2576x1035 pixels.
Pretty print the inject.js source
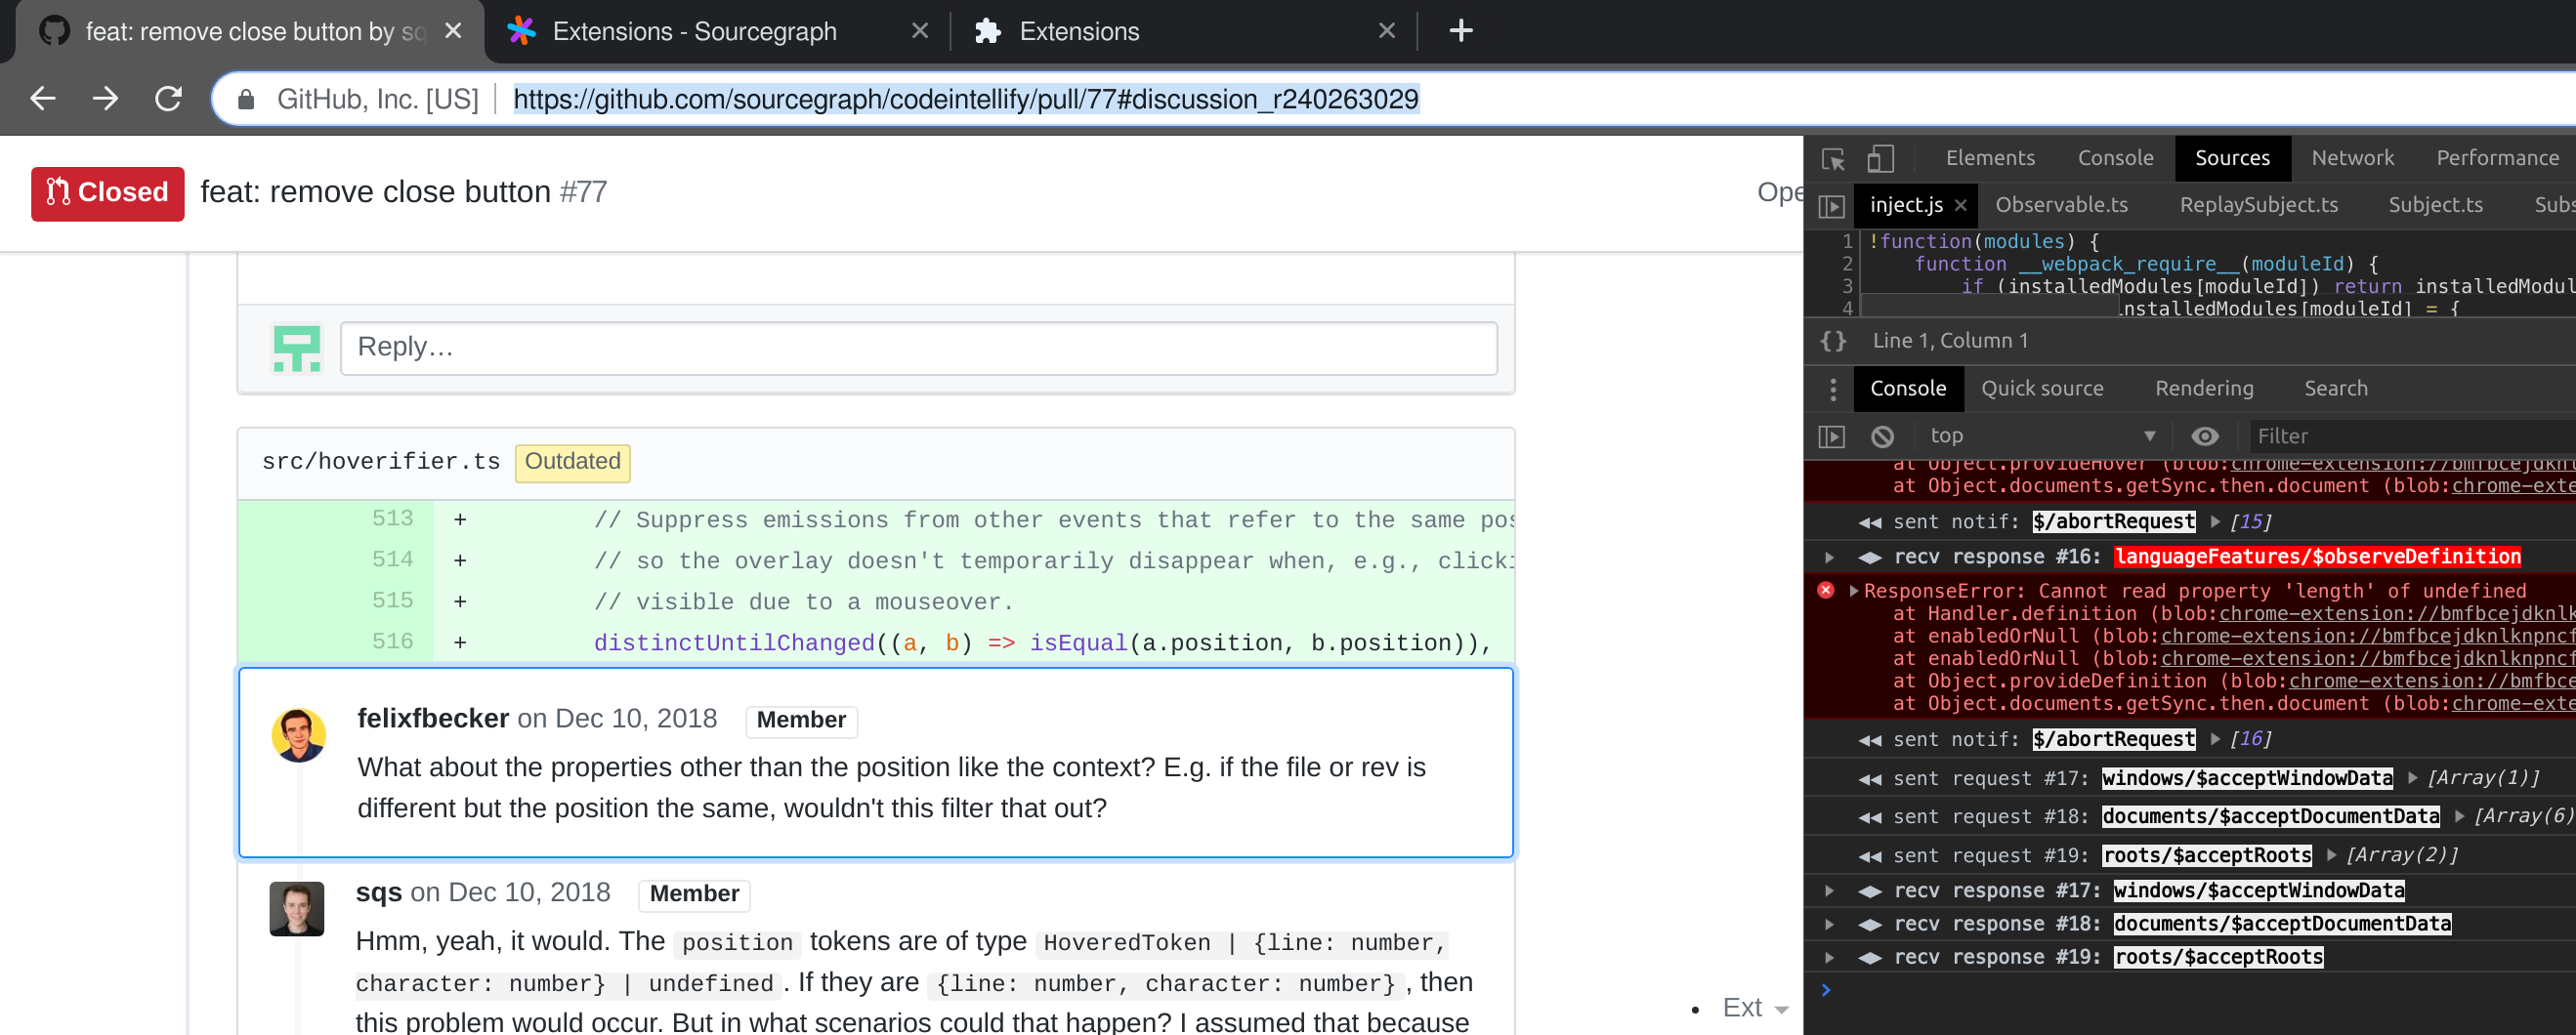pyautogui.click(x=1833, y=341)
